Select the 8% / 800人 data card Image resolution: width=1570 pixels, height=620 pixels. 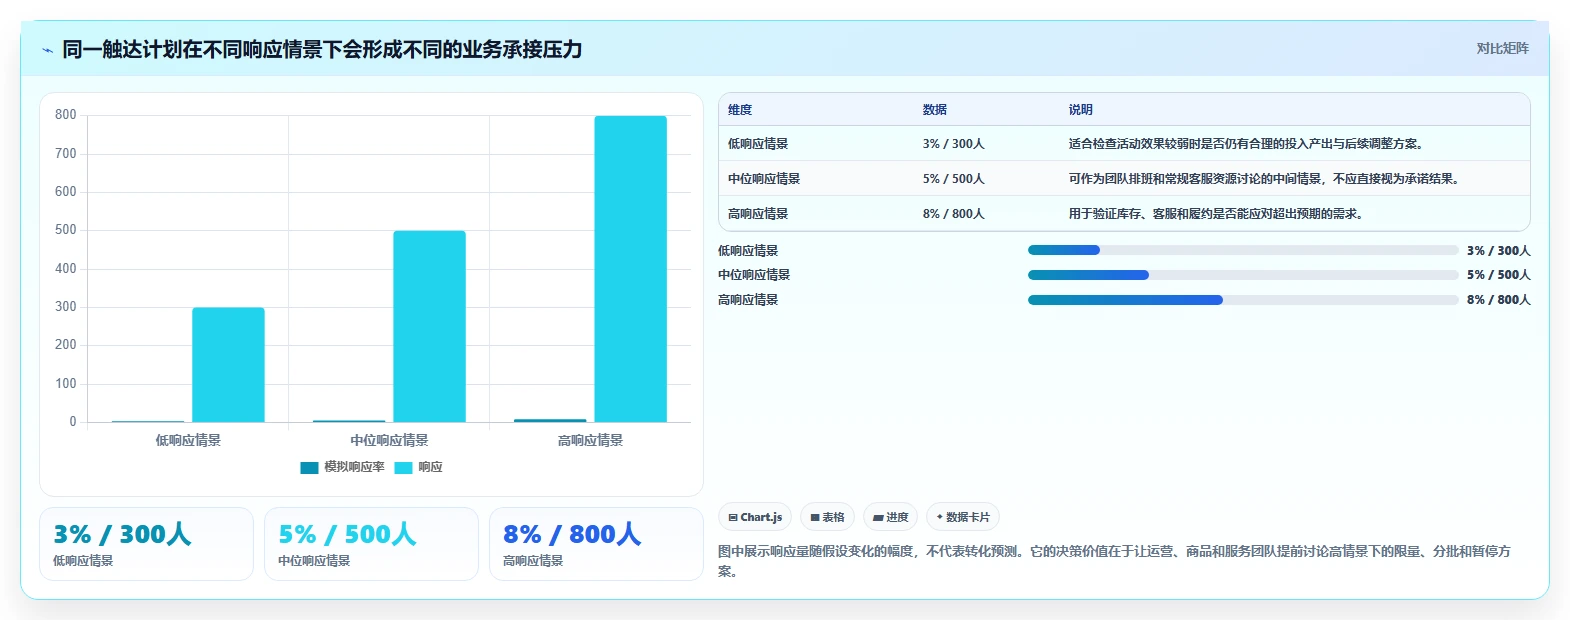pos(596,544)
